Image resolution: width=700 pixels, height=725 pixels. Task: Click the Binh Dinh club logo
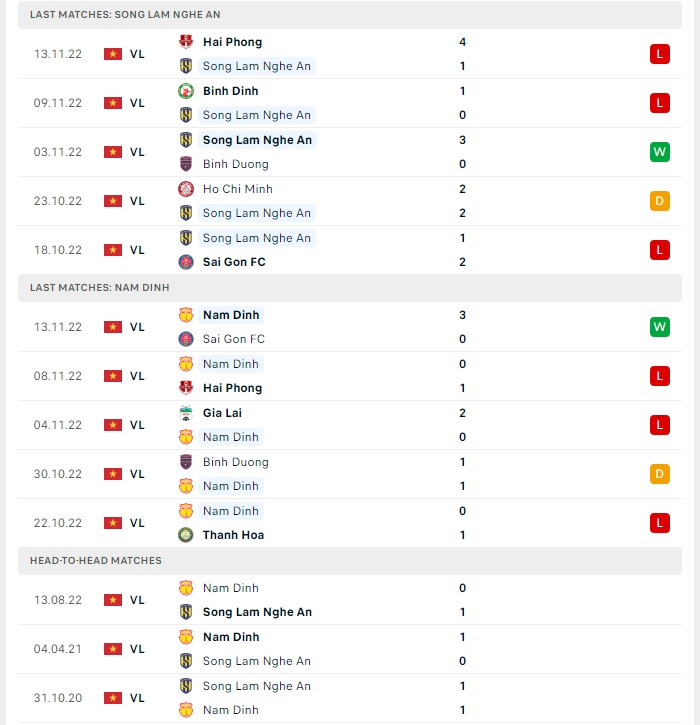(186, 91)
